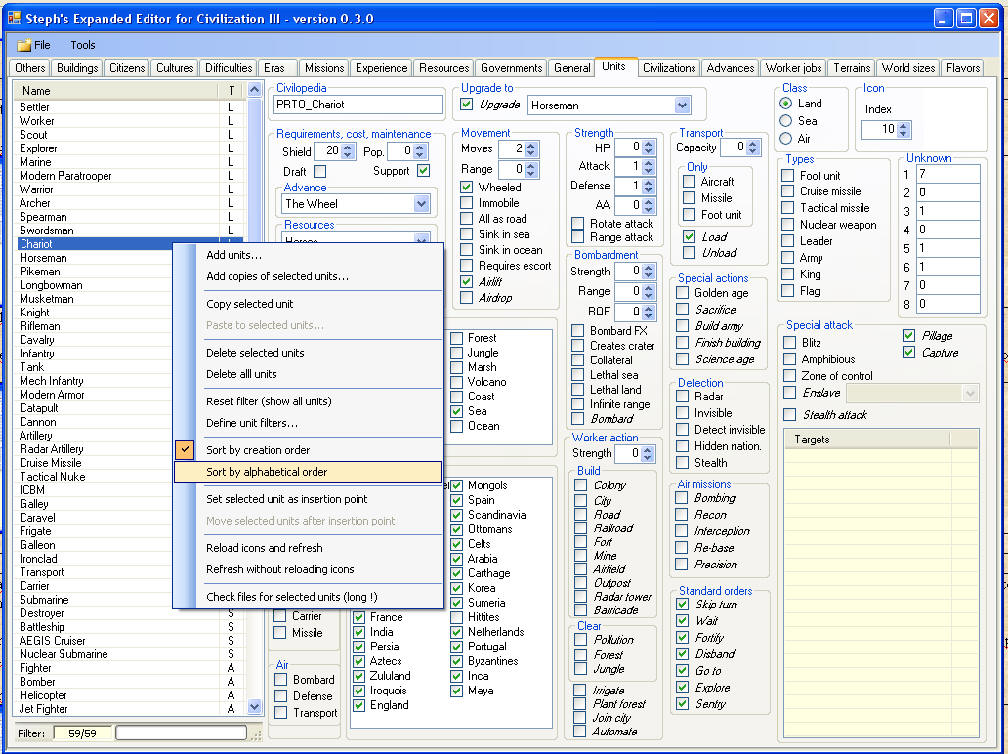Select Modern Paratrooper in the list
Image resolution: width=1008 pixels, height=754 pixels.
[66, 176]
